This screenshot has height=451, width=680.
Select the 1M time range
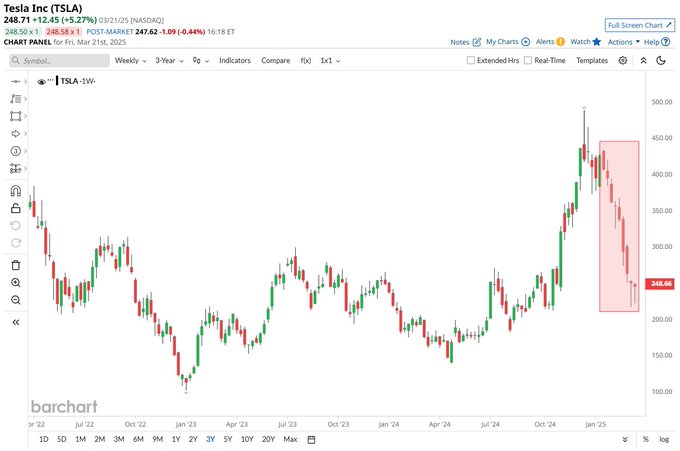coord(81,439)
